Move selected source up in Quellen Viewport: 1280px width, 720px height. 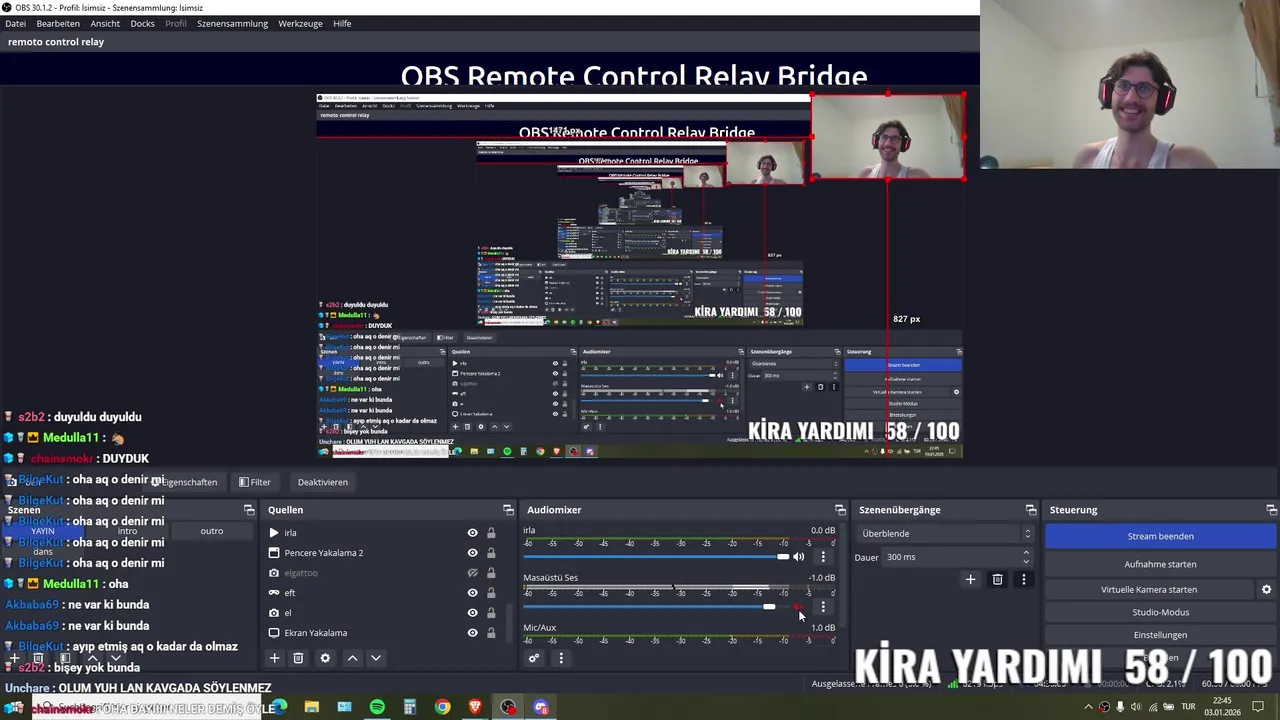tap(352, 658)
